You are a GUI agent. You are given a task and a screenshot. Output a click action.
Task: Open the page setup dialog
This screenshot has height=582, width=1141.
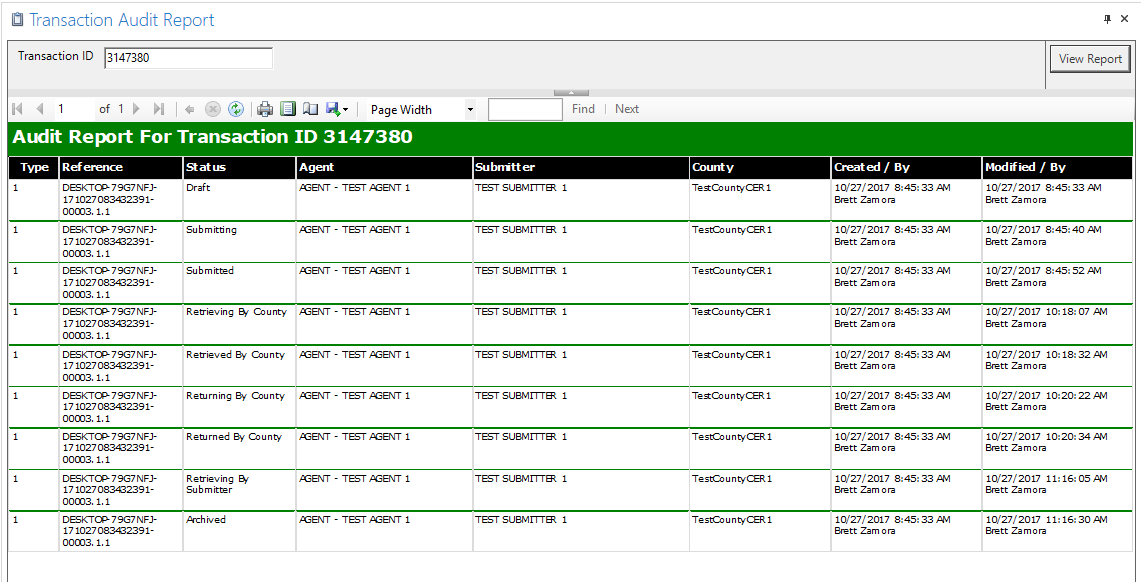click(310, 109)
